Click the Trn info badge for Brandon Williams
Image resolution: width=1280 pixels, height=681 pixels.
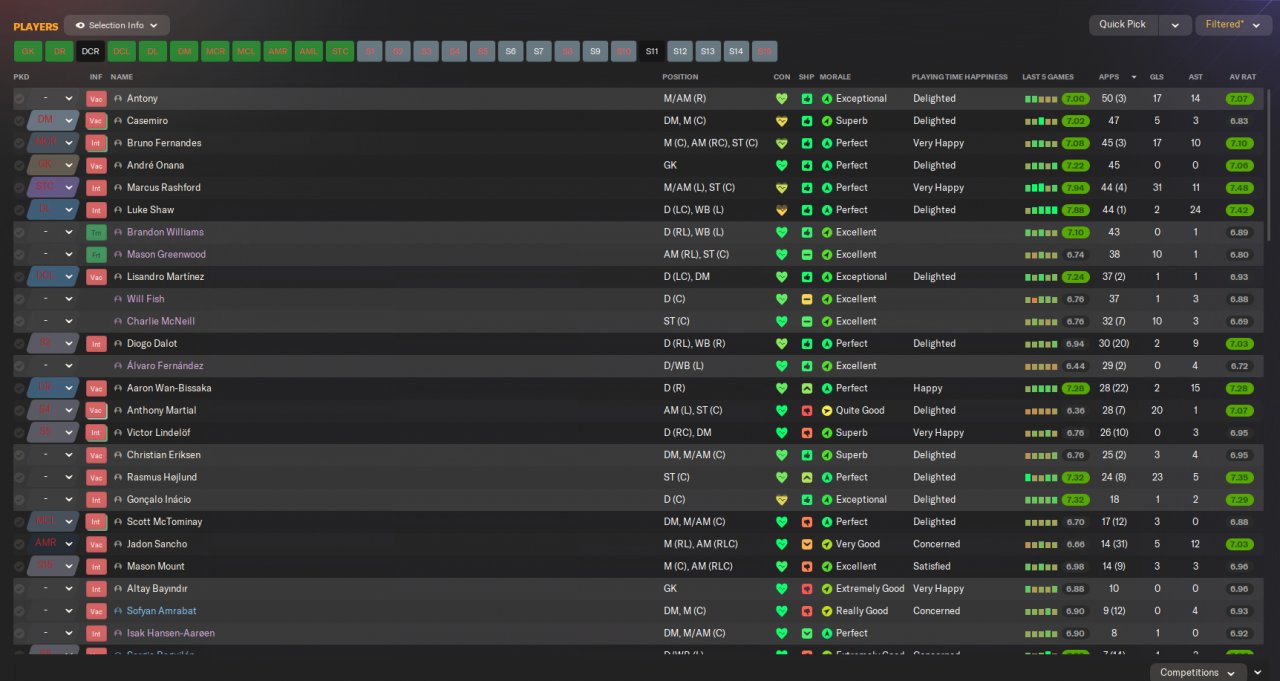click(96, 232)
